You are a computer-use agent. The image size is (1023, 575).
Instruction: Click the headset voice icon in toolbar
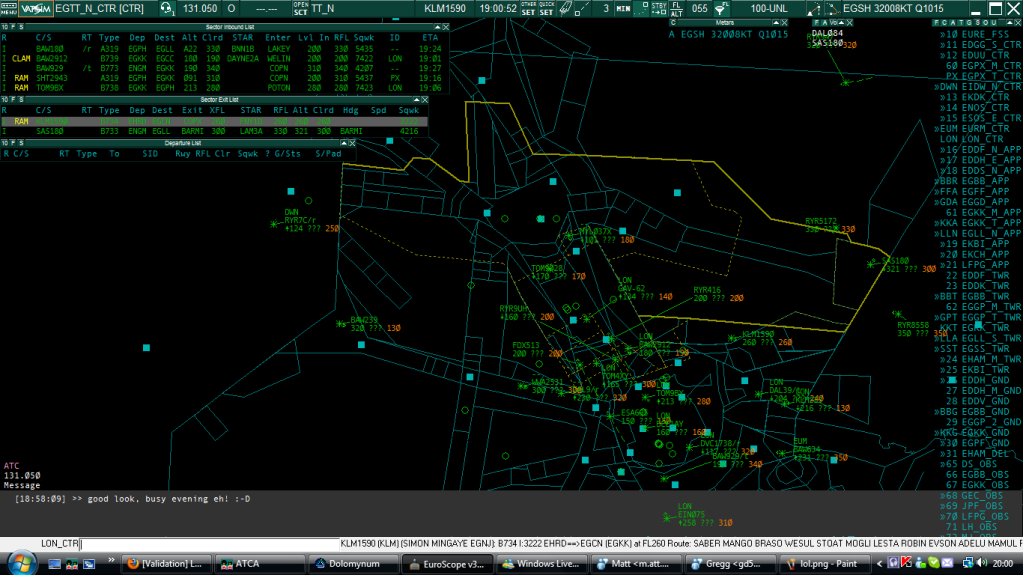[x=167, y=8]
